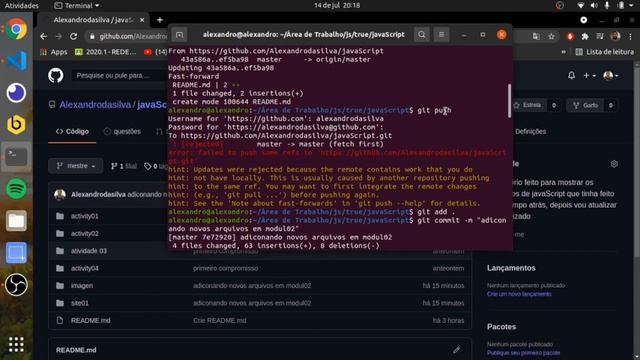Open Chrome profile avatar

pos(616,36)
